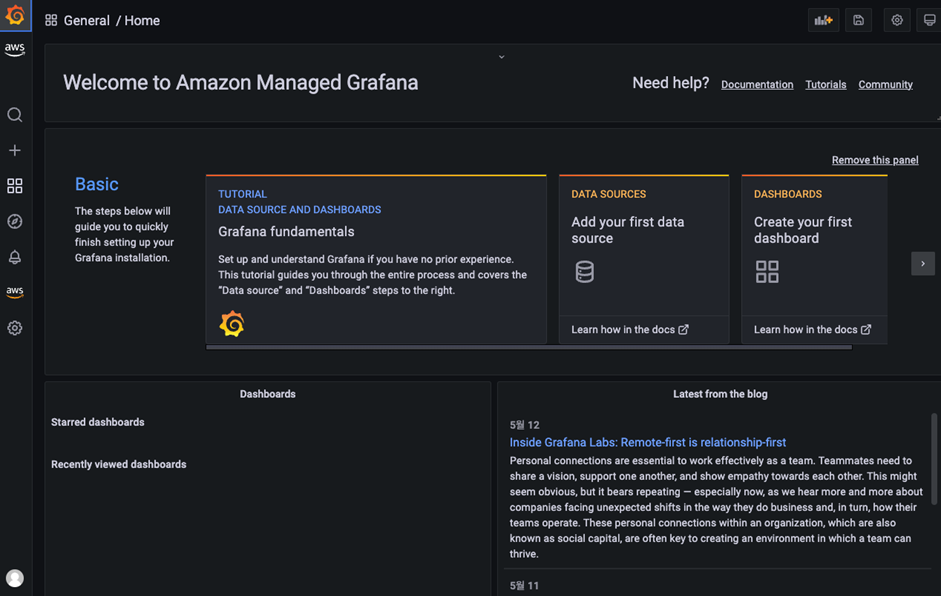The image size is (941, 596).
Task: Click General in the breadcrumb
Action: click(x=86, y=20)
